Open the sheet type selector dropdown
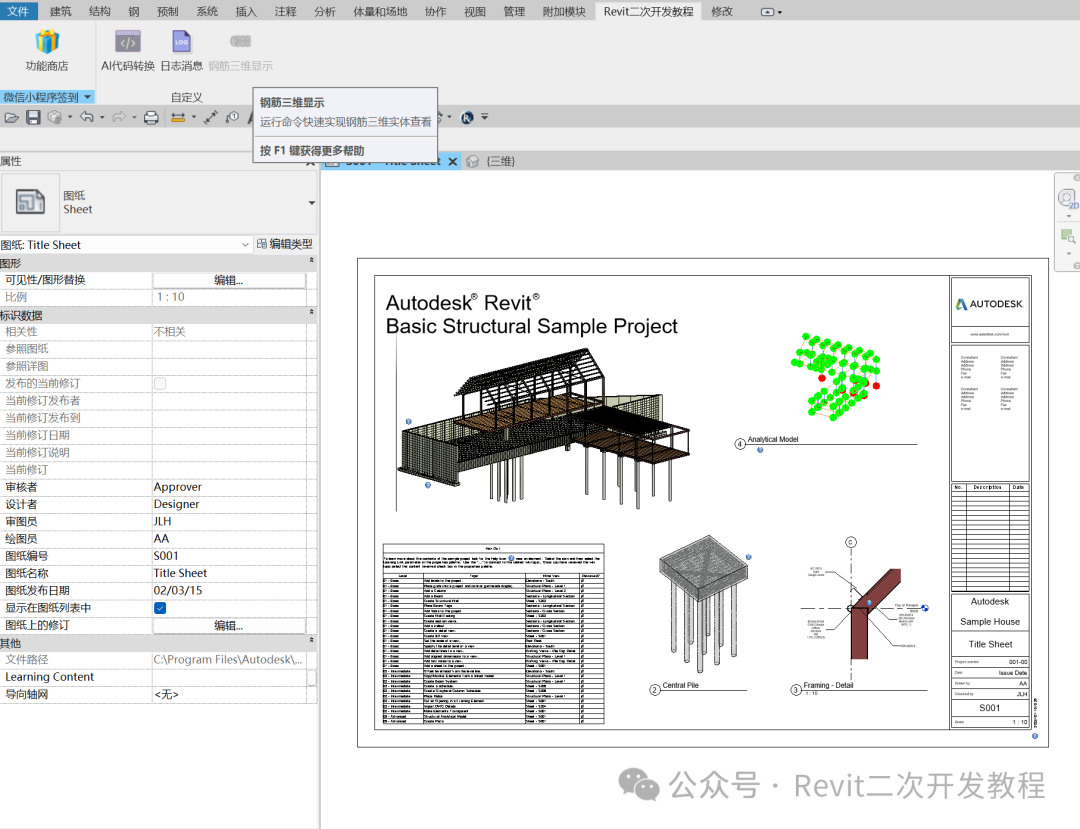This screenshot has width=1080, height=829. coord(312,202)
